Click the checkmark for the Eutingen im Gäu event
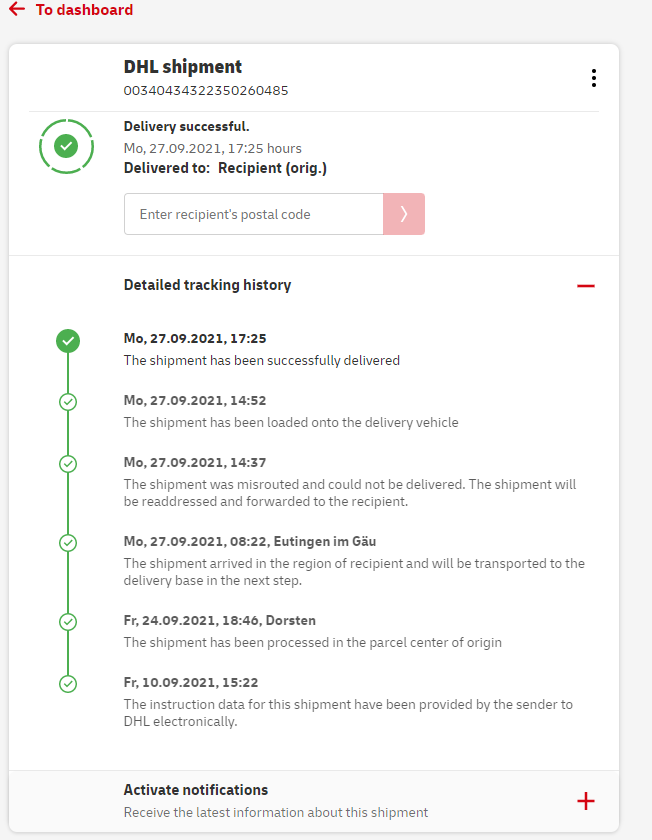 click(x=68, y=543)
